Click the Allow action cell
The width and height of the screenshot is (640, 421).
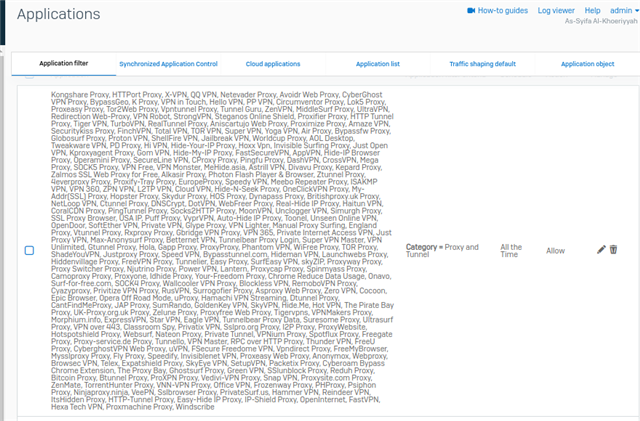pyautogui.click(x=556, y=251)
